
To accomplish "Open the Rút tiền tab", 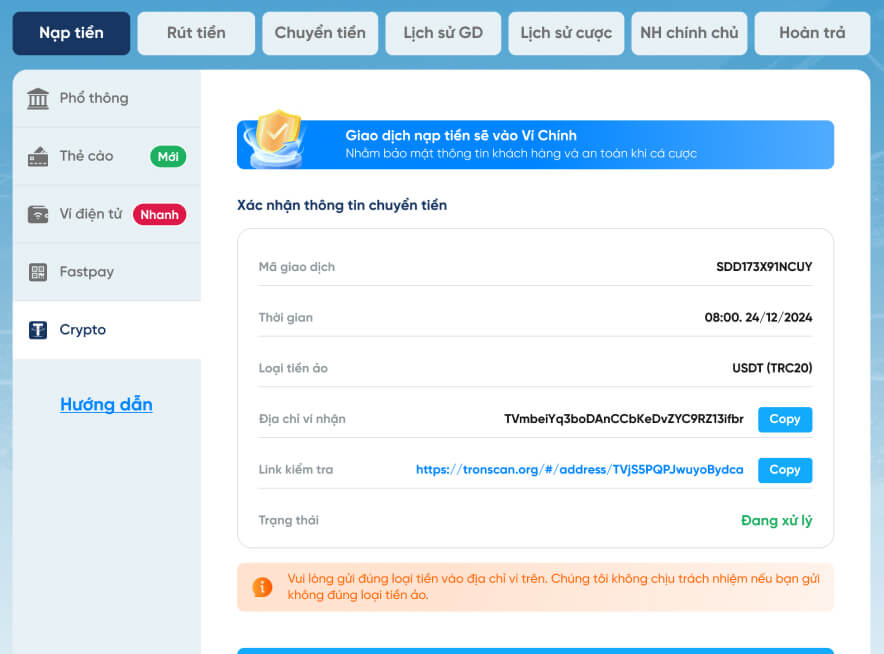I will [x=196, y=33].
